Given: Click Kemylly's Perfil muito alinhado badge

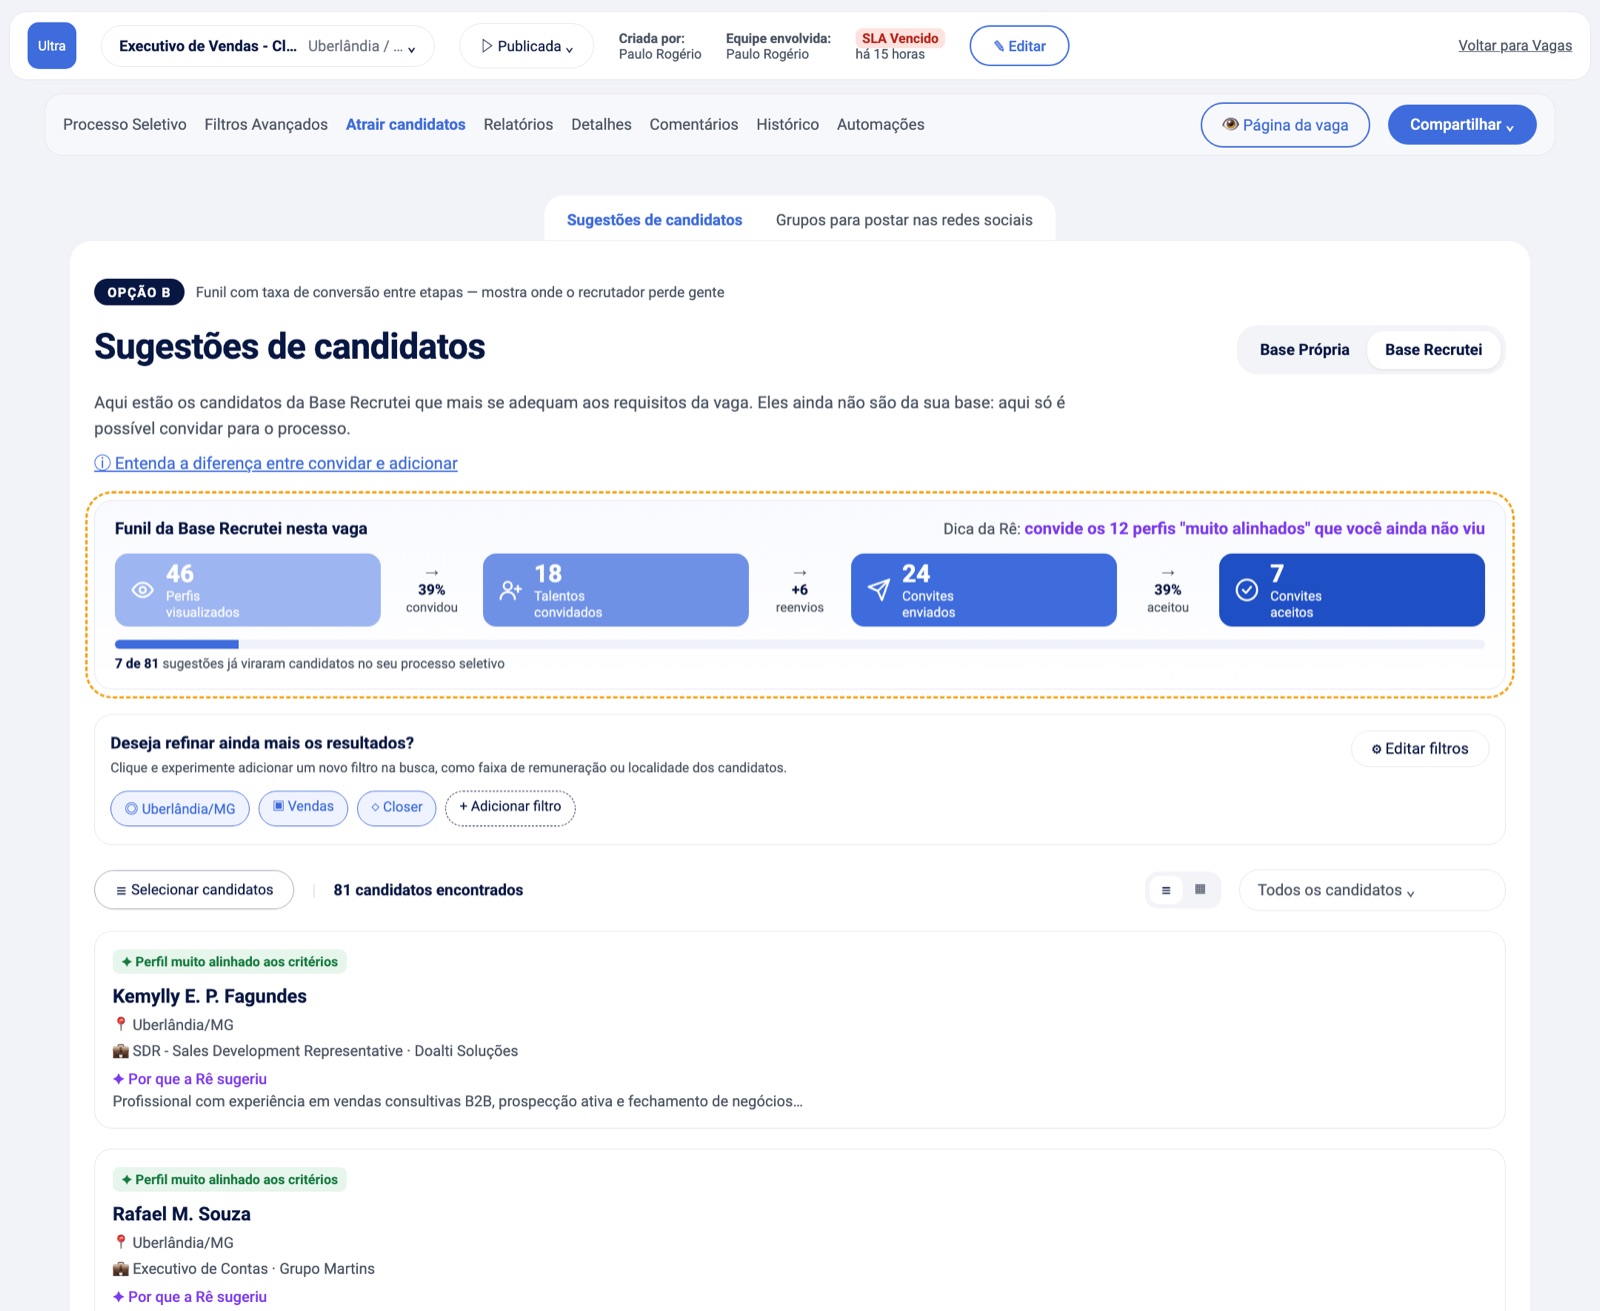Looking at the screenshot, I should point(230,962).
